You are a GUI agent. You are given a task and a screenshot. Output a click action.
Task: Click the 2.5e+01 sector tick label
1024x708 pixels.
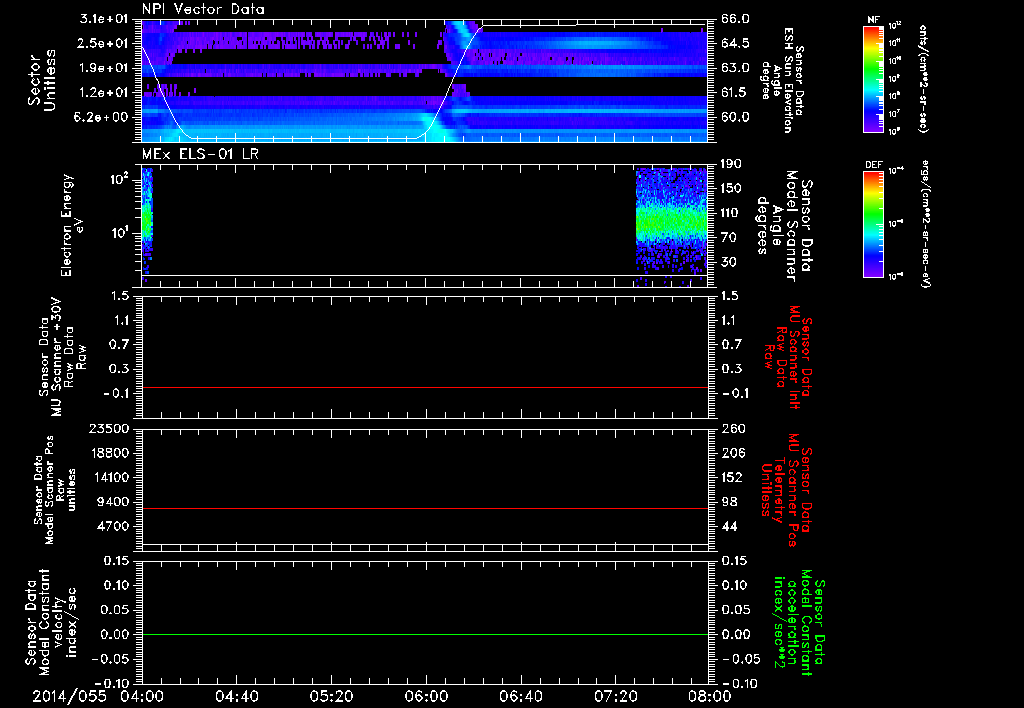click(x=105, y=43)
